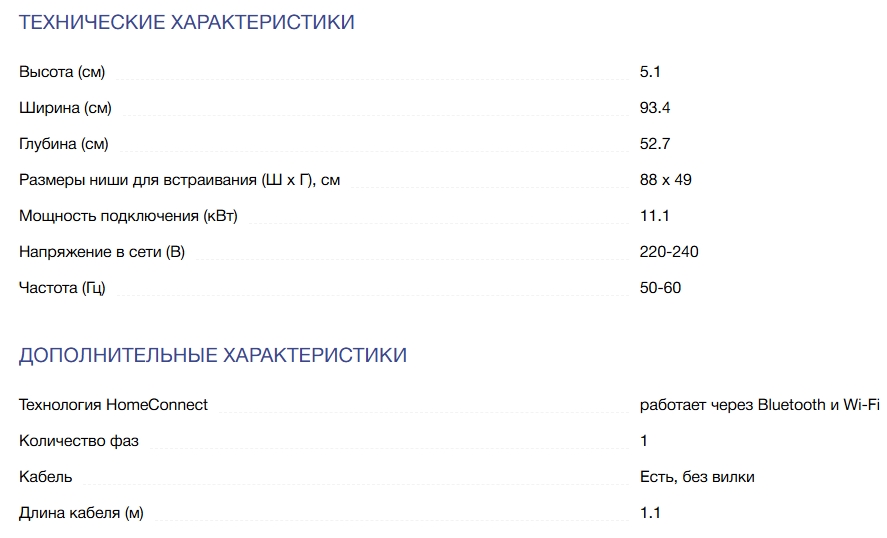Click the "Есть, без вилки" cable value
887x538 pixels.
coord(697,477)
